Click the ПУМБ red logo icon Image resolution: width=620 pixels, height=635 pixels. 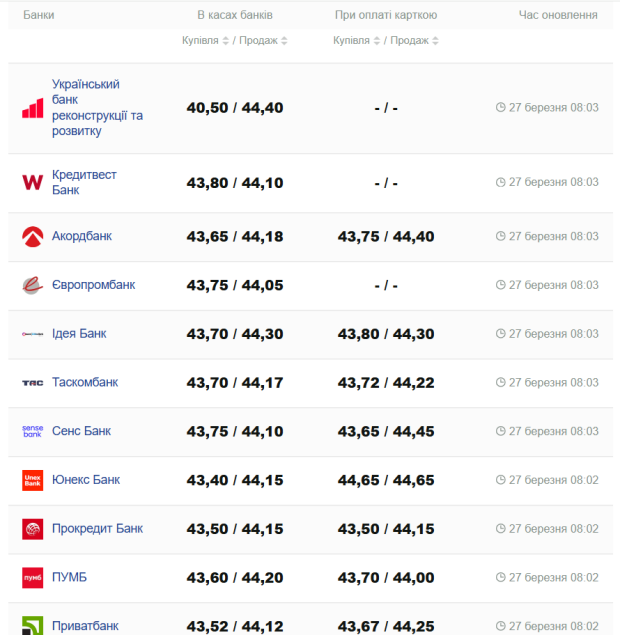[x=33, y=578]
